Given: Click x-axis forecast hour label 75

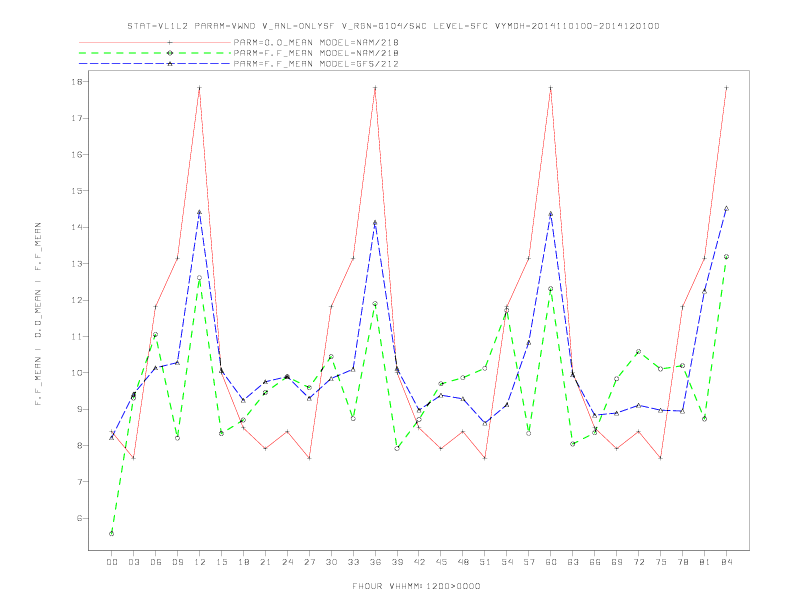Looking at the screenshot, I should [661, 562].
